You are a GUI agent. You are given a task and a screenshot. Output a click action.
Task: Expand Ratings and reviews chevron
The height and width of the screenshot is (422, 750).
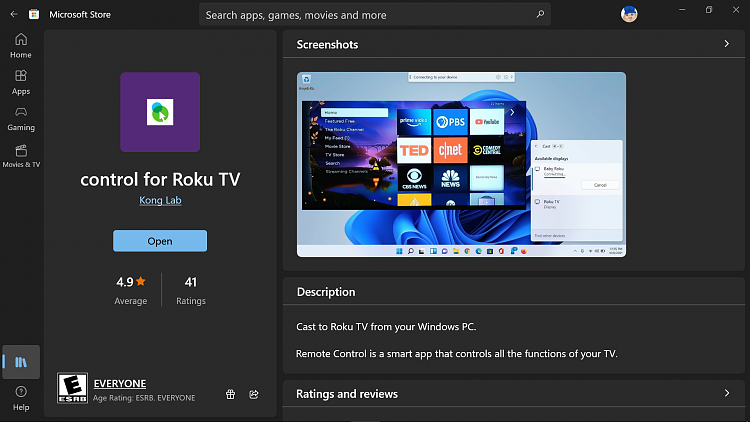coord(726,394)
